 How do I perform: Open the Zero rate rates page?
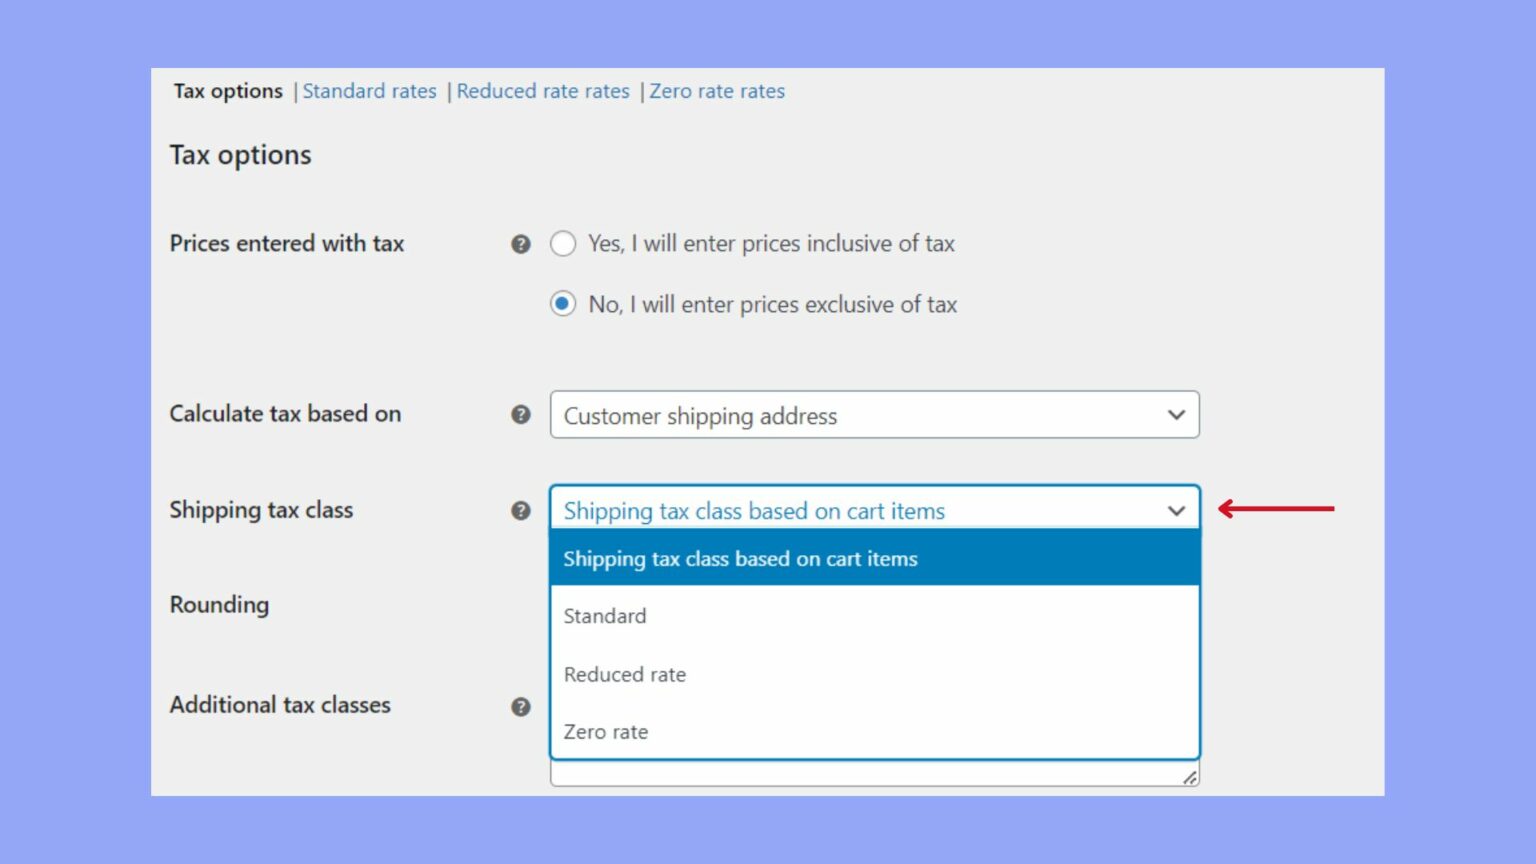(x=717, y=90)
